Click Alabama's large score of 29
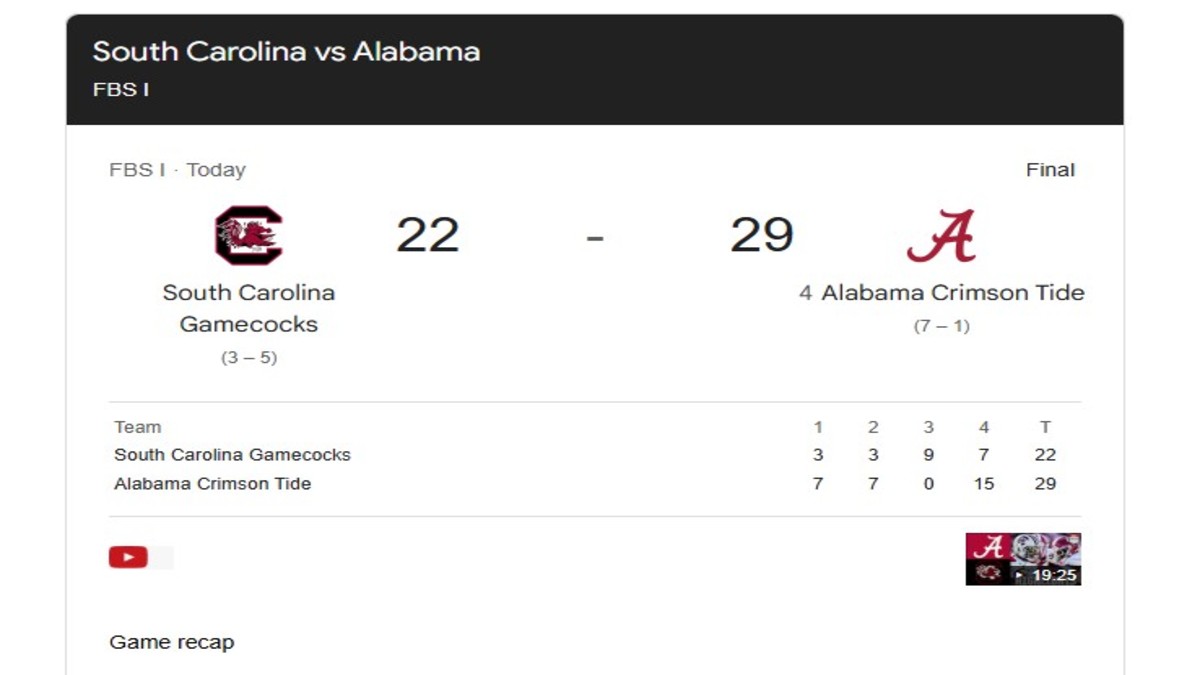 (x=761, y=235)
